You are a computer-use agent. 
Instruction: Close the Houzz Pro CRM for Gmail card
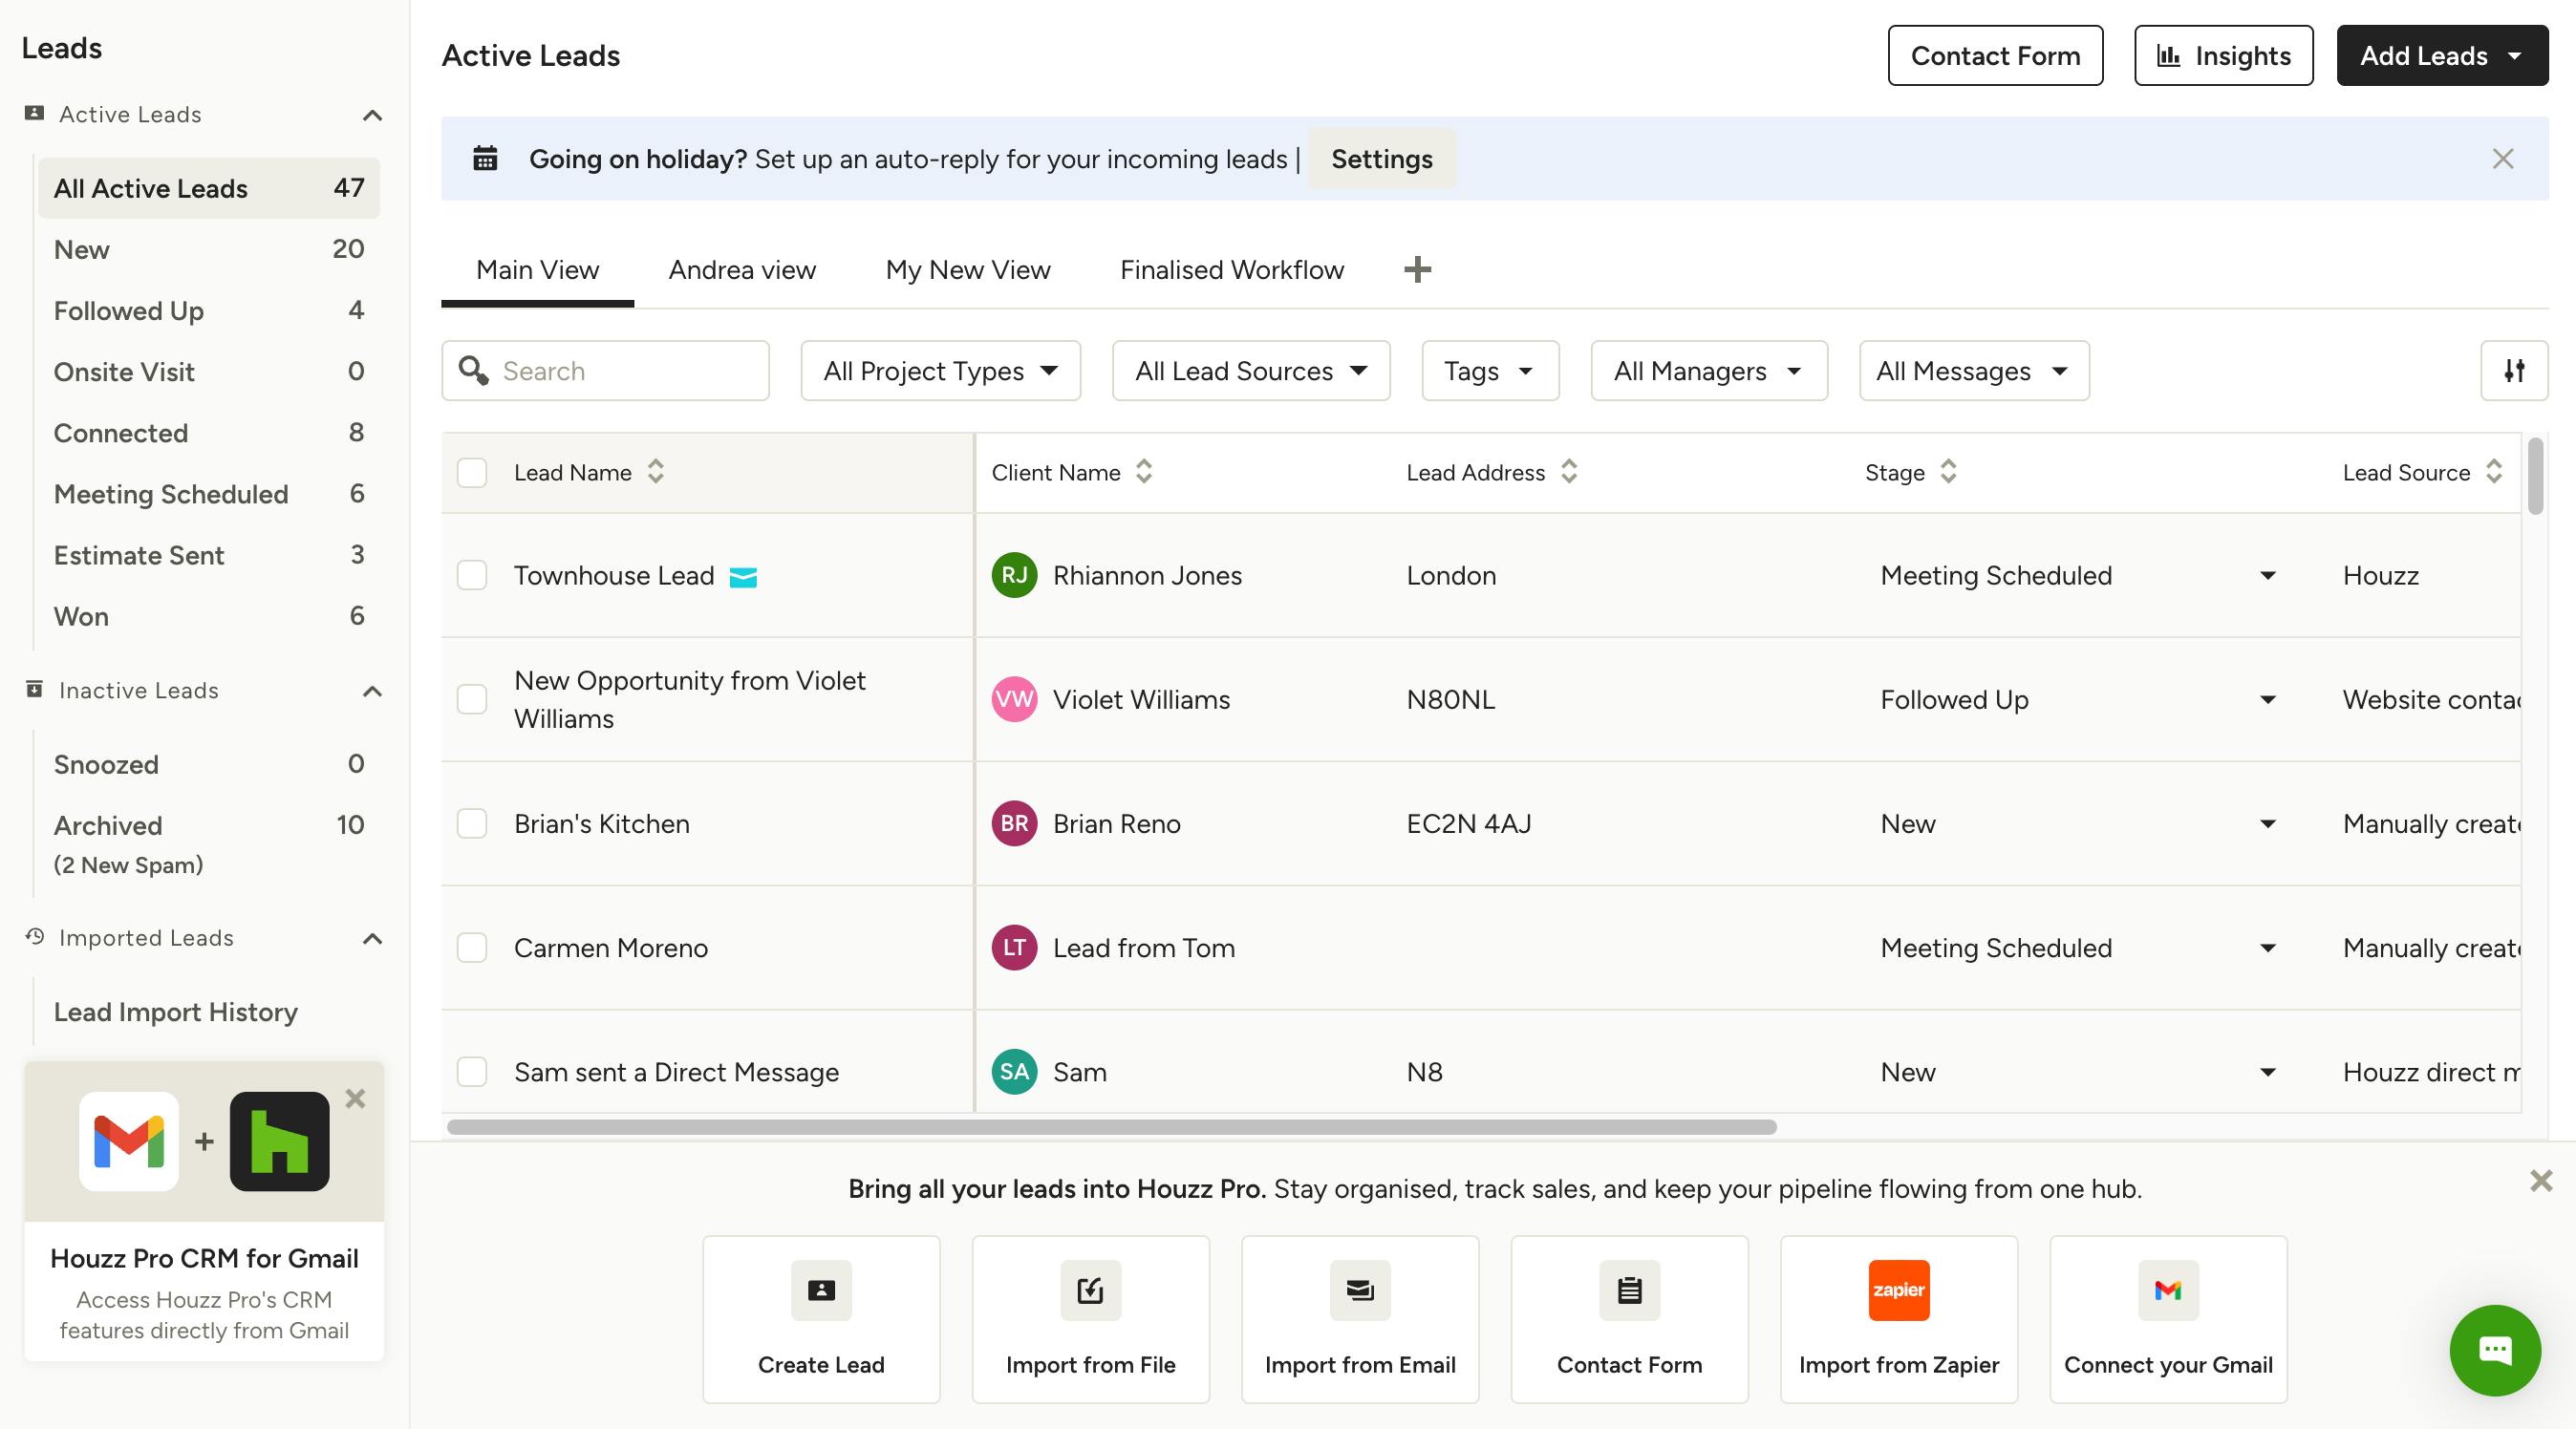pos(355,1098)
